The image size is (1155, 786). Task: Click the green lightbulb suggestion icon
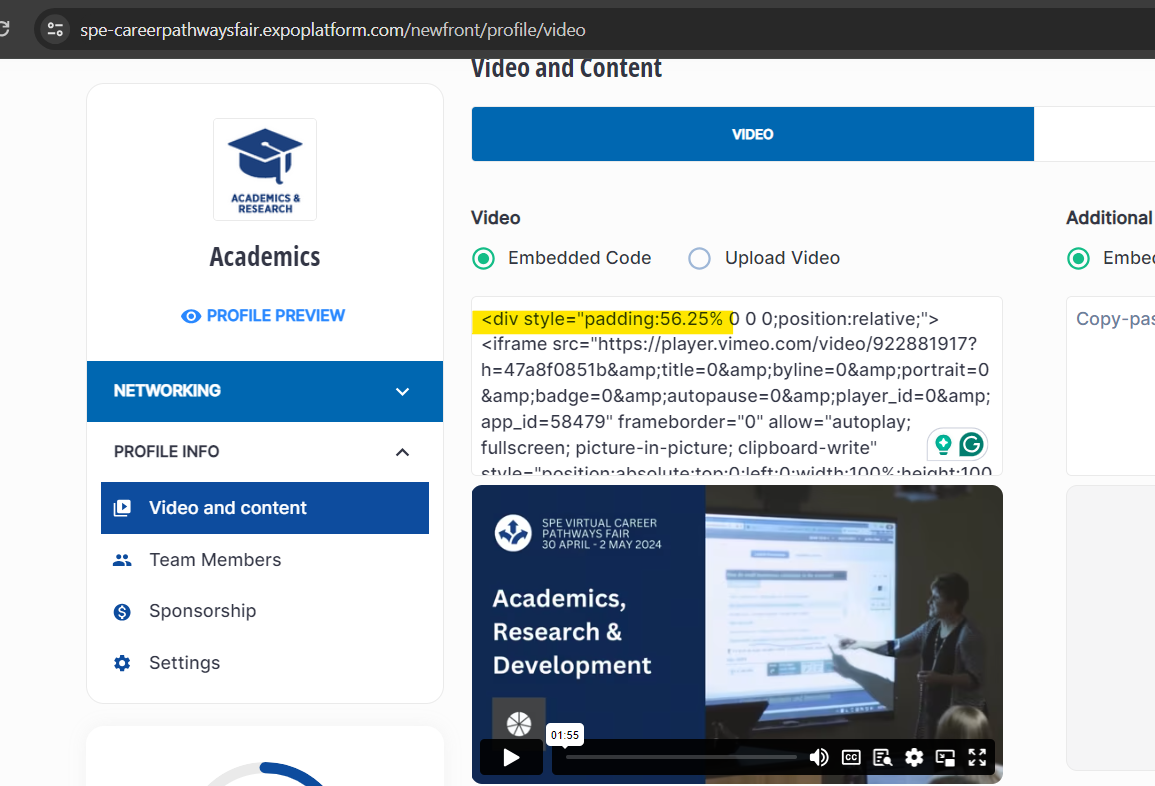tap(943, 444)
